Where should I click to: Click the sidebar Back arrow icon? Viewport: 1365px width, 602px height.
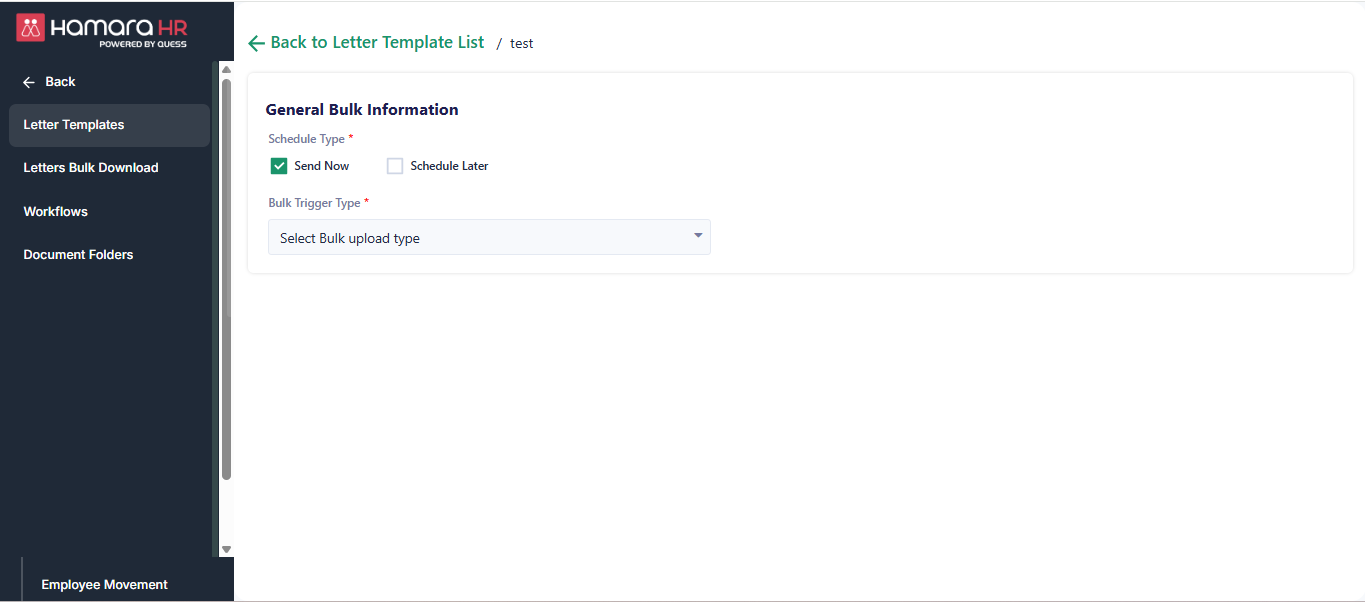pyautogui.click(x=29, y=82)
